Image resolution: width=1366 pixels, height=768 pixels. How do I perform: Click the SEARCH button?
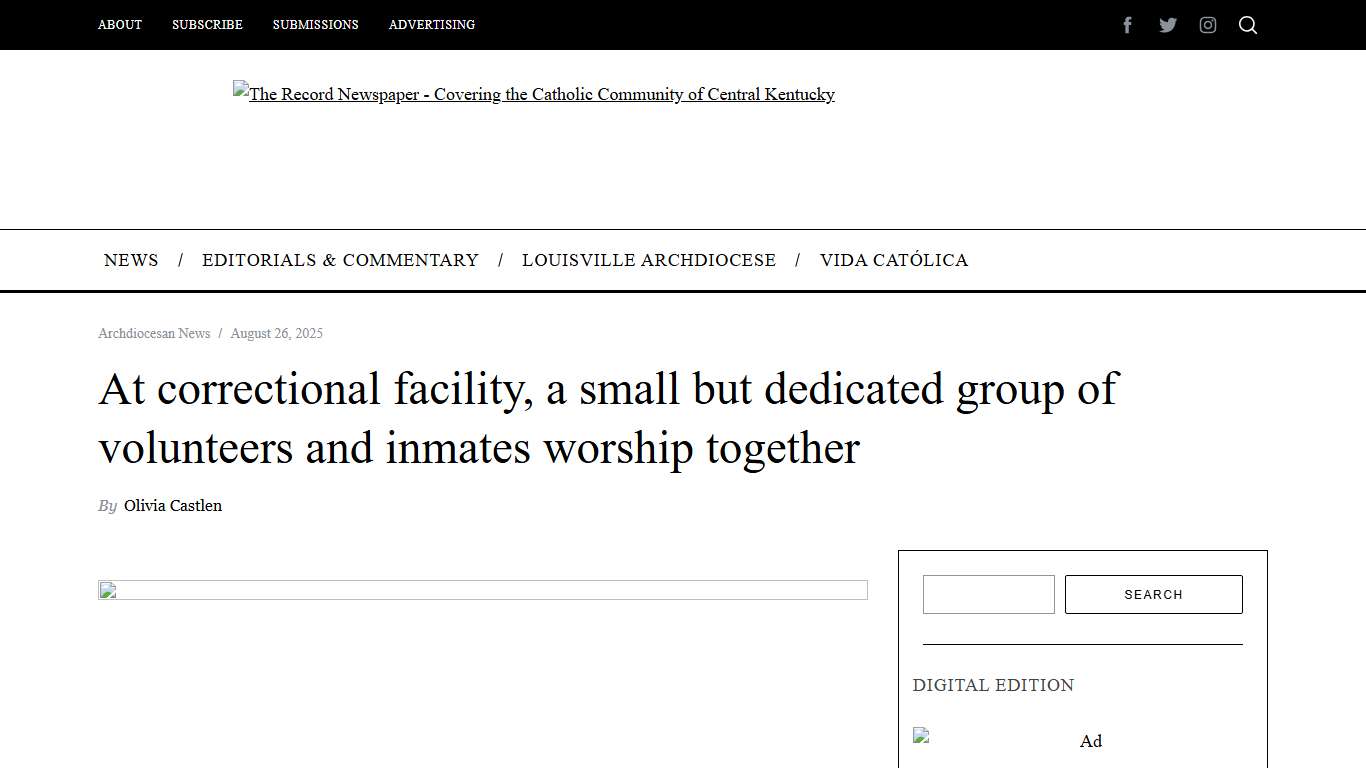(x=1153, y=594)
